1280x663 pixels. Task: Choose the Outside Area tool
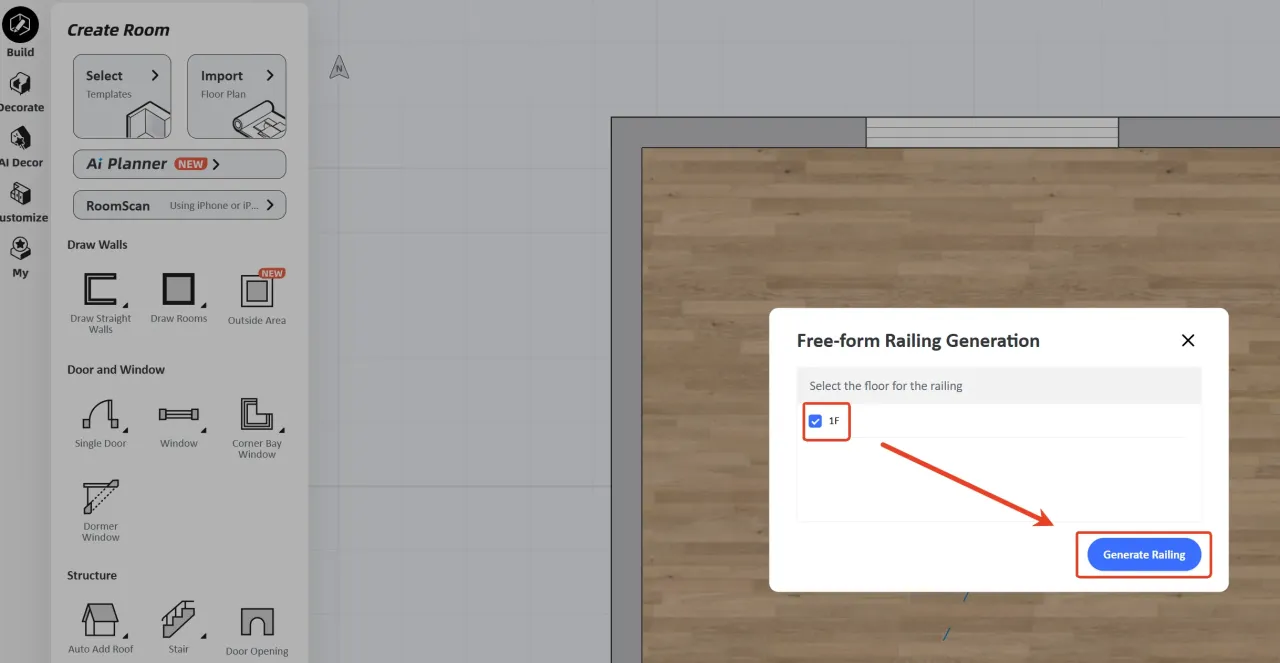tap(257, 292)
